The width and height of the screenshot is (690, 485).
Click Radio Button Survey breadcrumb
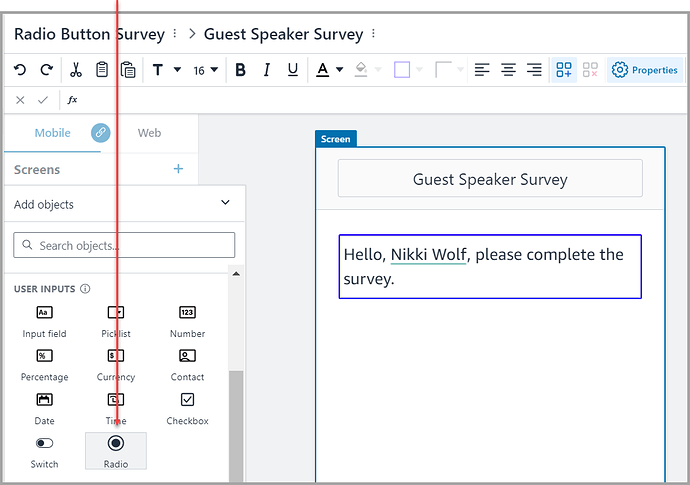click(89, 34)
